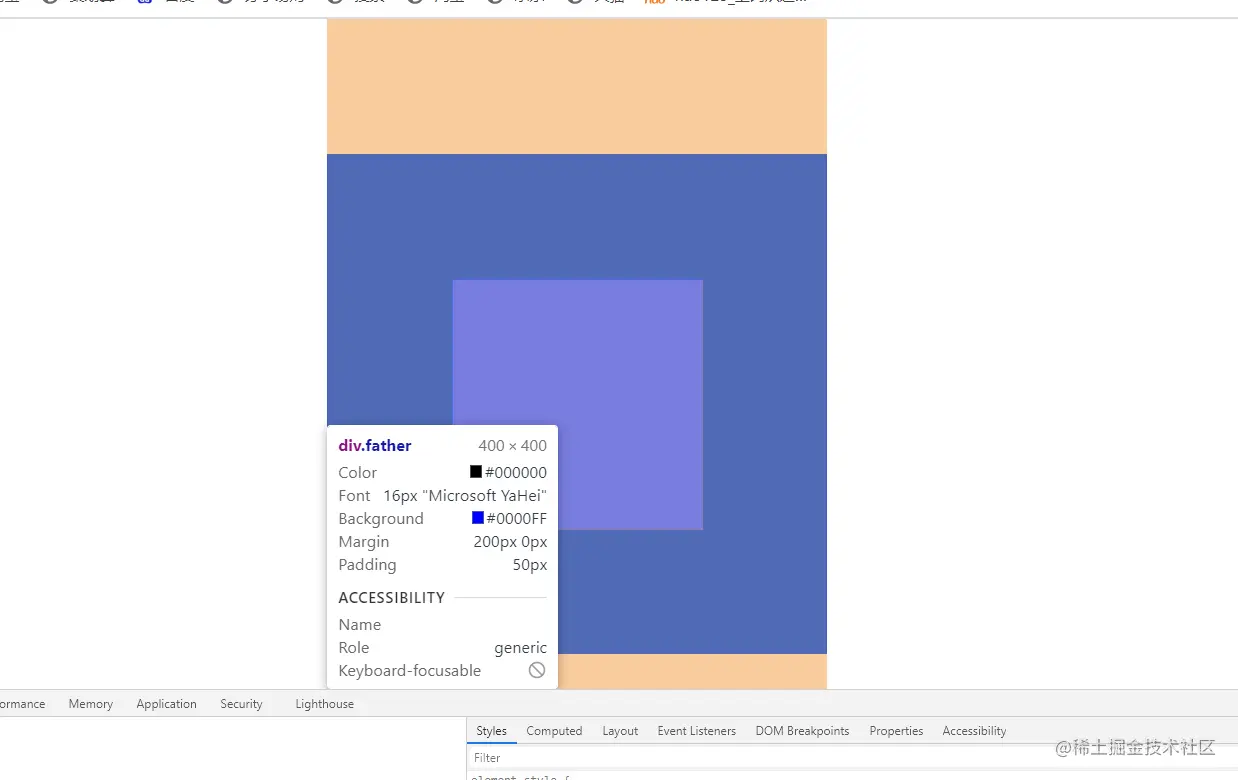The width and height of the screenshot is (1238, 780).
Task: Open the Layout sidebar tab
Action: [x=620, y=731]
